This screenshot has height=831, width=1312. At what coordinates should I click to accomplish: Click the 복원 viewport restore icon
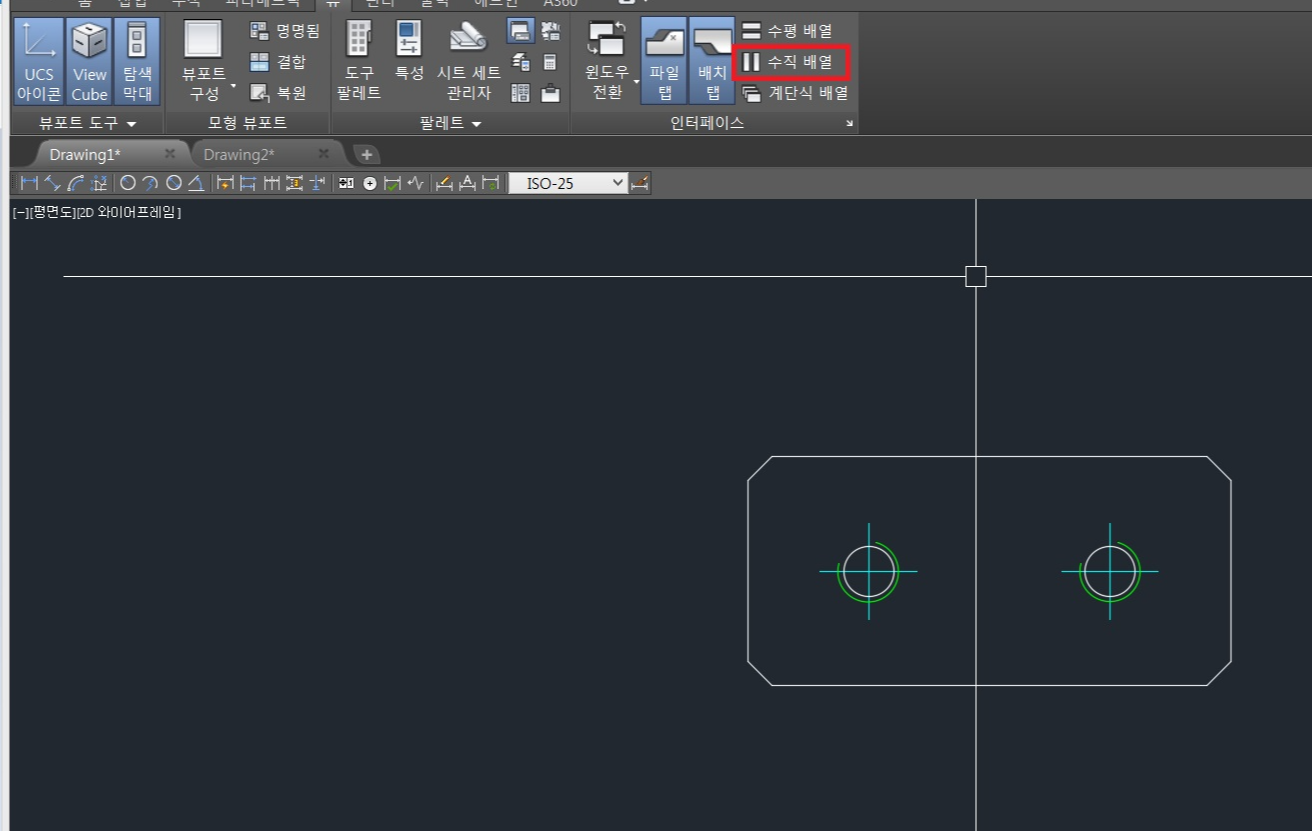click(260, 92)
